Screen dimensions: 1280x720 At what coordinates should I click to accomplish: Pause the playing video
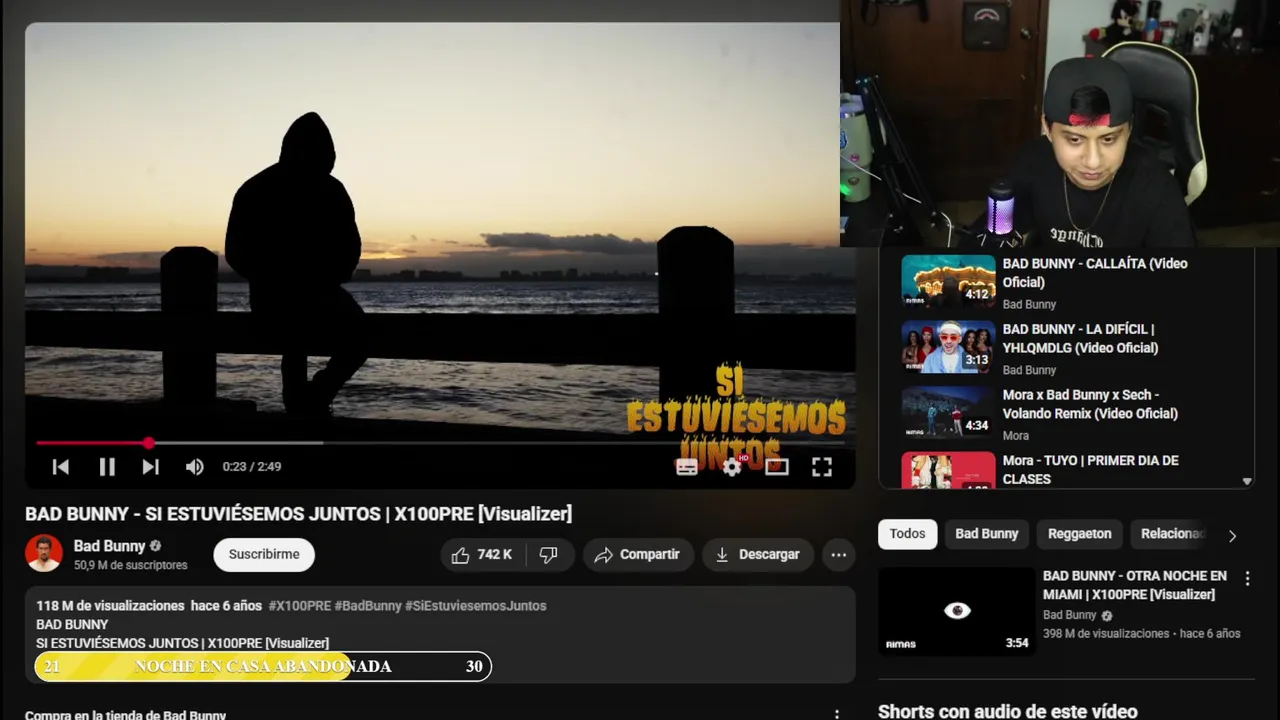pyautogui.click(x=107, y=467)
